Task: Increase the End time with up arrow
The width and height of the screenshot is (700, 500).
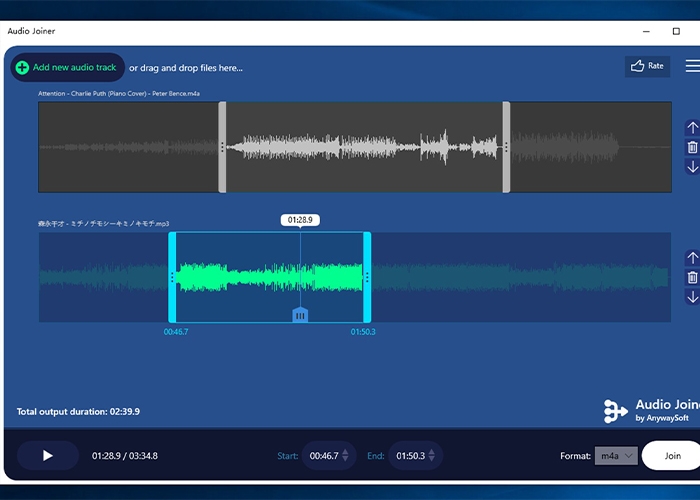Action: pyautogui.click(x=432, y=451)
